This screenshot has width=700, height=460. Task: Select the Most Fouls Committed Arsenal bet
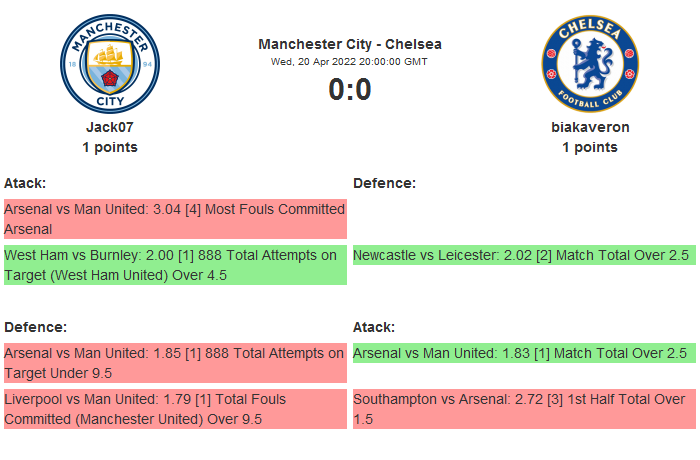pos(175,219)
